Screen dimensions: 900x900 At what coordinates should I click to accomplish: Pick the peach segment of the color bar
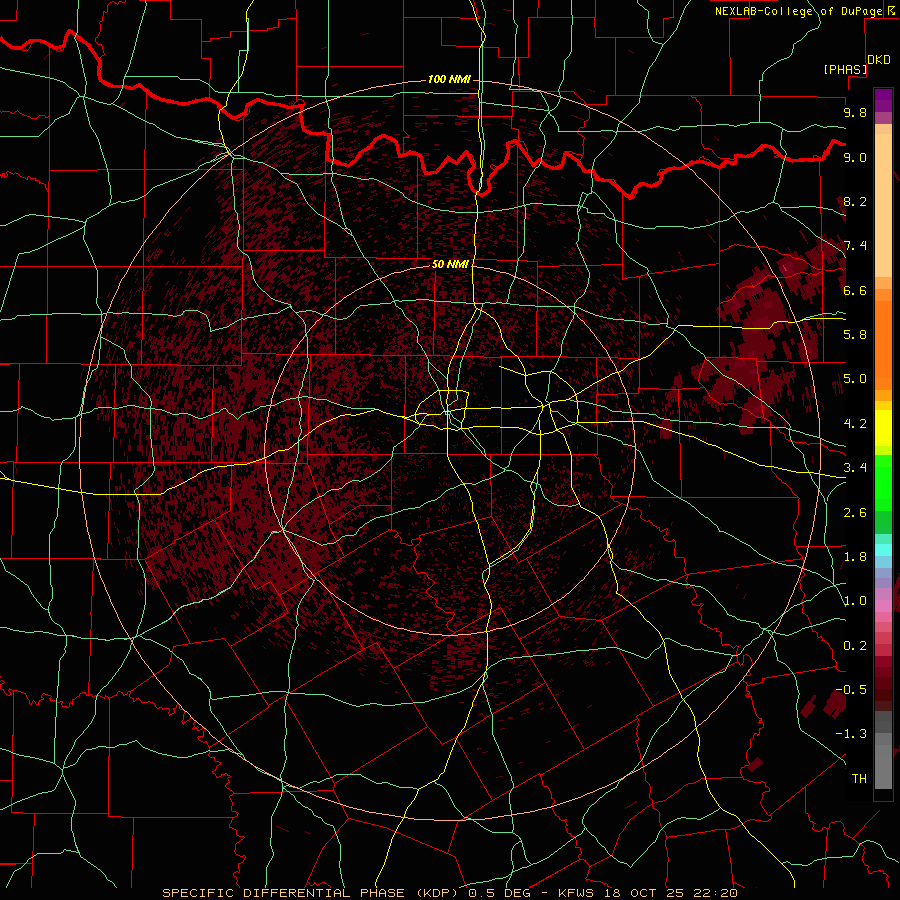(x=883, y=205)
